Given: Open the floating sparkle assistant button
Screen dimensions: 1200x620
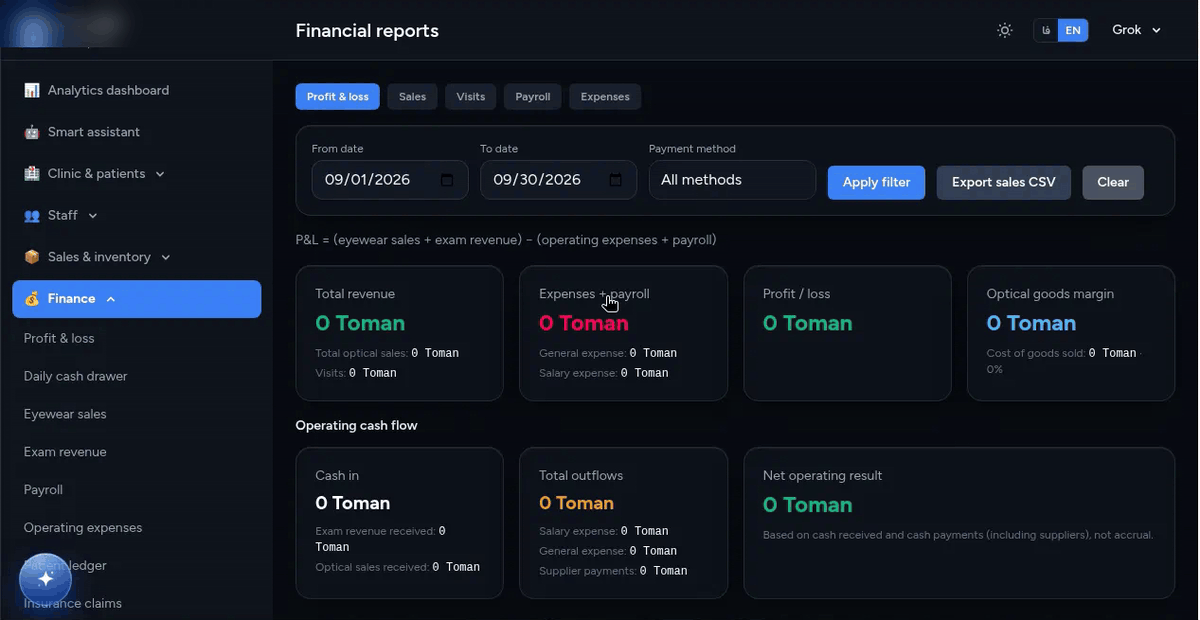Looking at the screenshot, I should 45,579.
